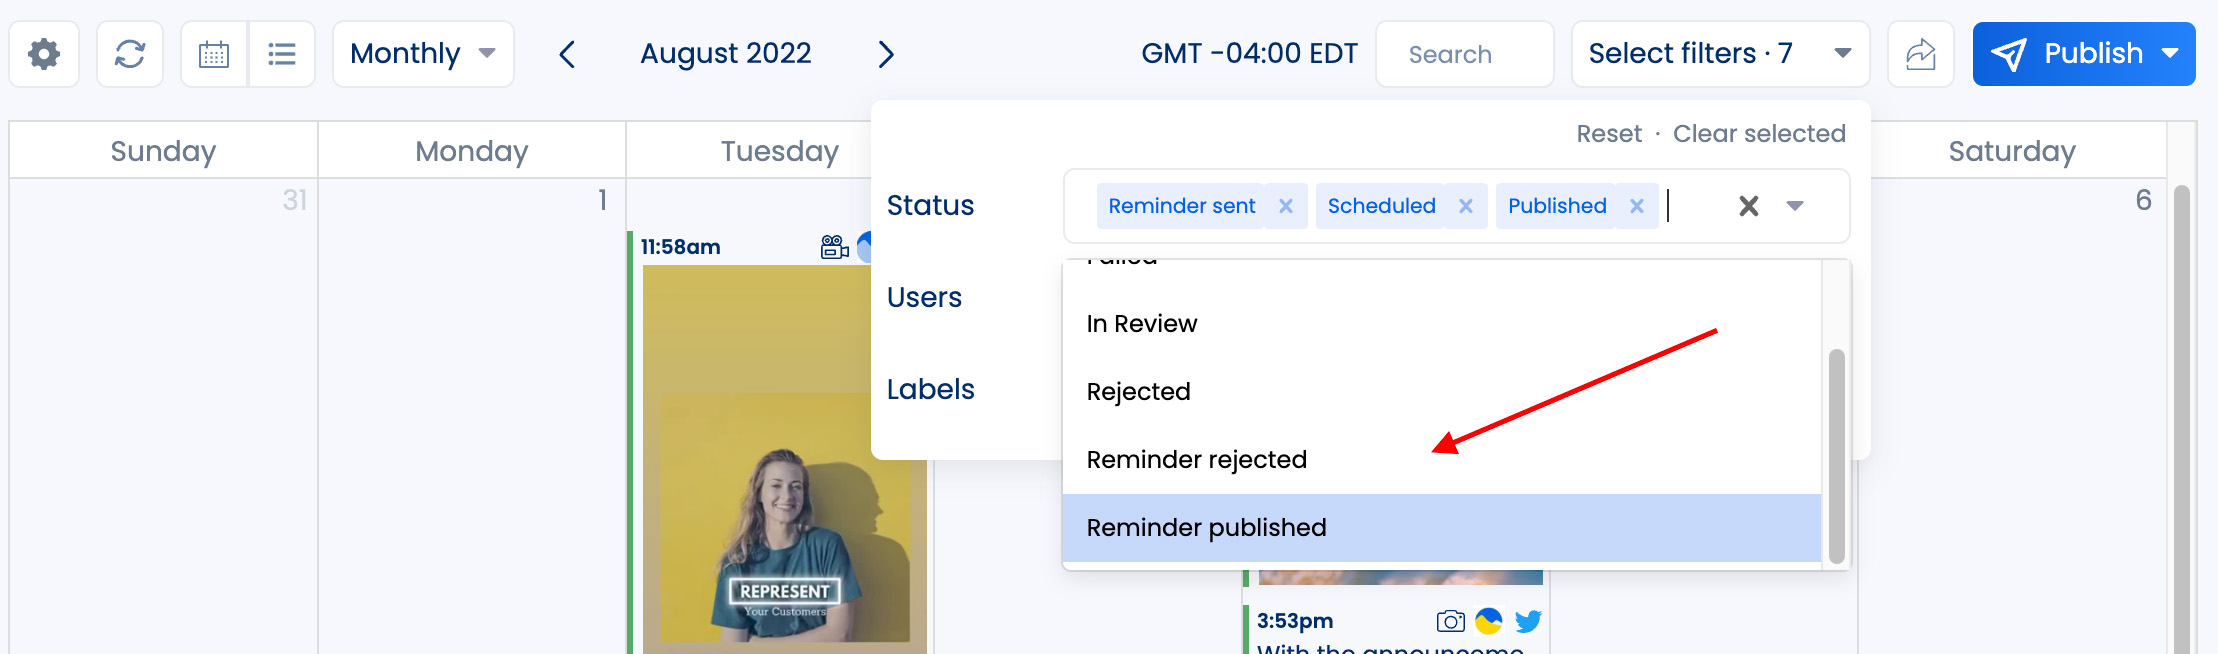Open the Monthly view dropdown

423,54
